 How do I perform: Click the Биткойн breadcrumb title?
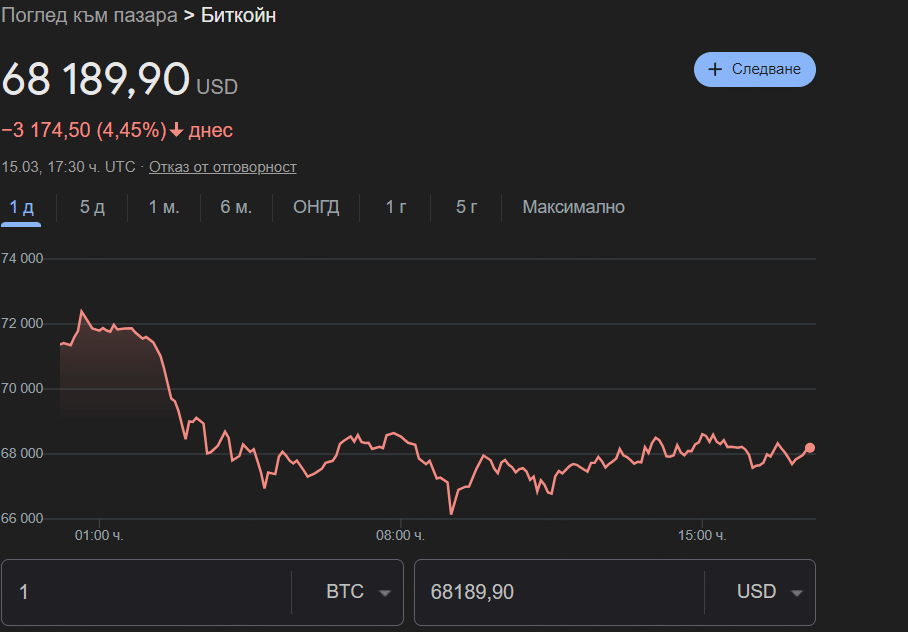(238, 16)
